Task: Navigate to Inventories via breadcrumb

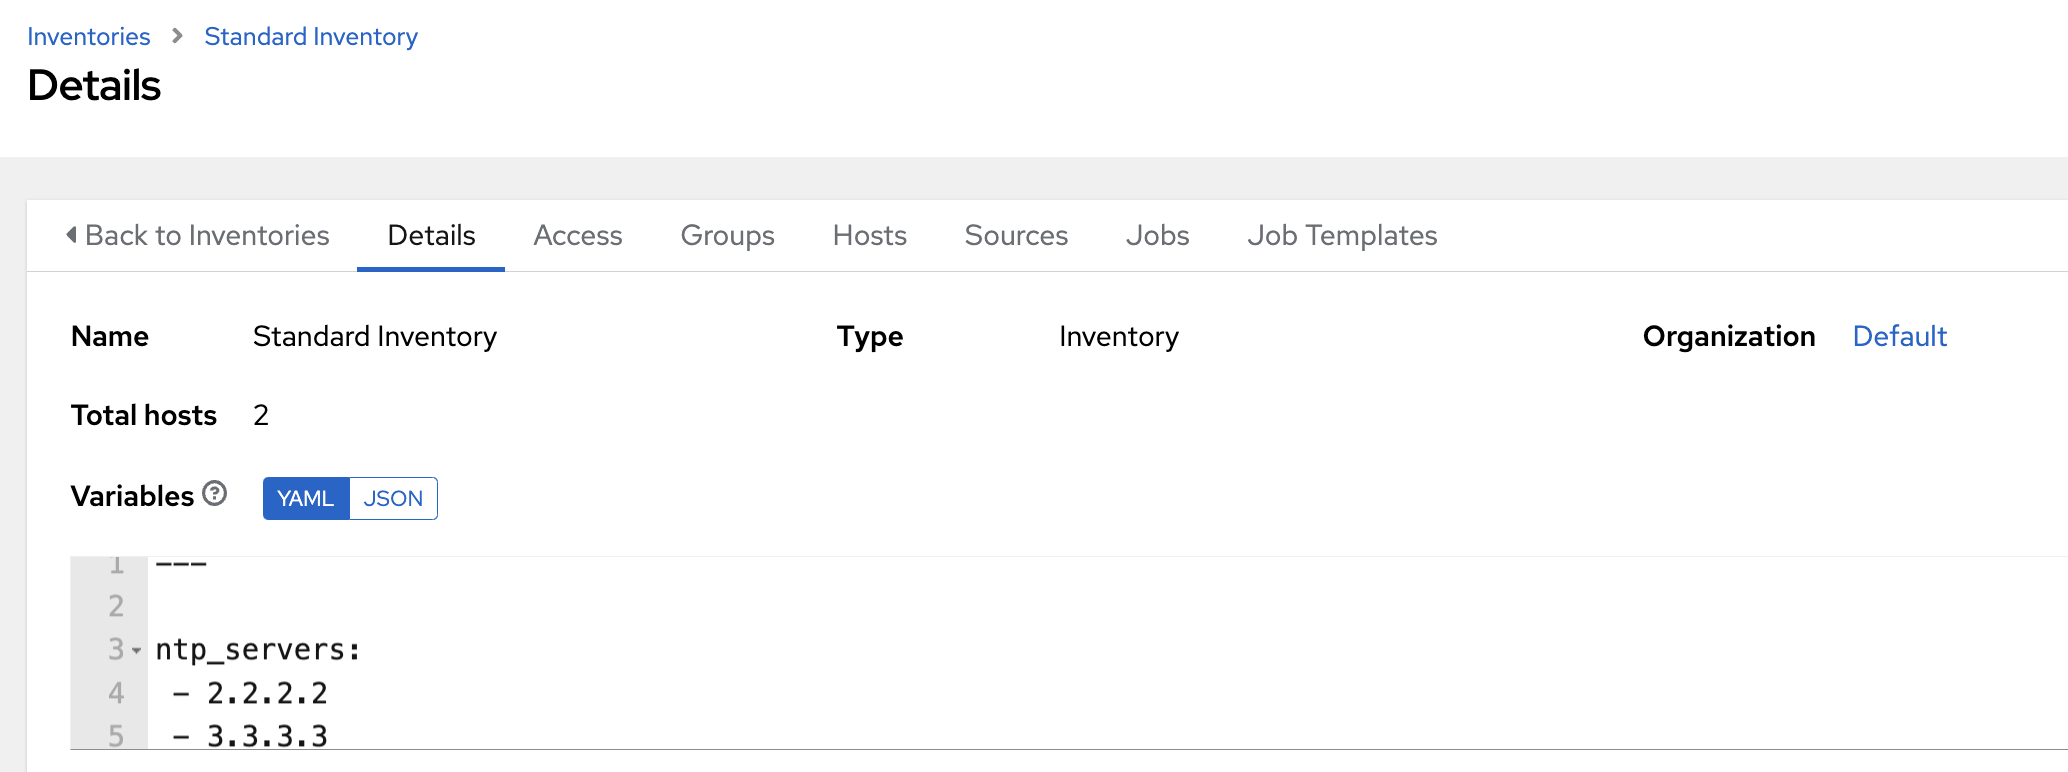Action: 88,36
